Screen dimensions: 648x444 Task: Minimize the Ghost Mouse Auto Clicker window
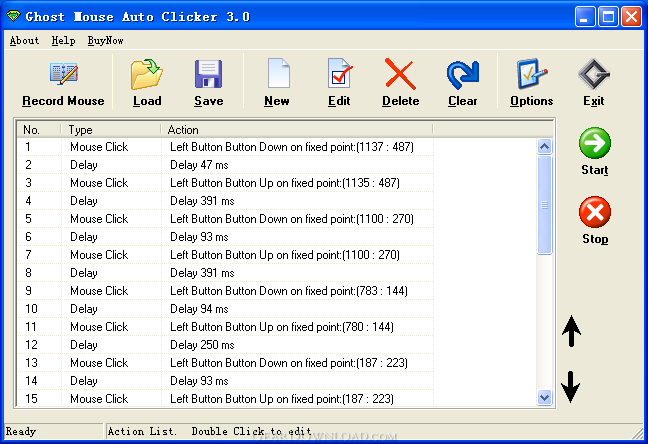585,17
